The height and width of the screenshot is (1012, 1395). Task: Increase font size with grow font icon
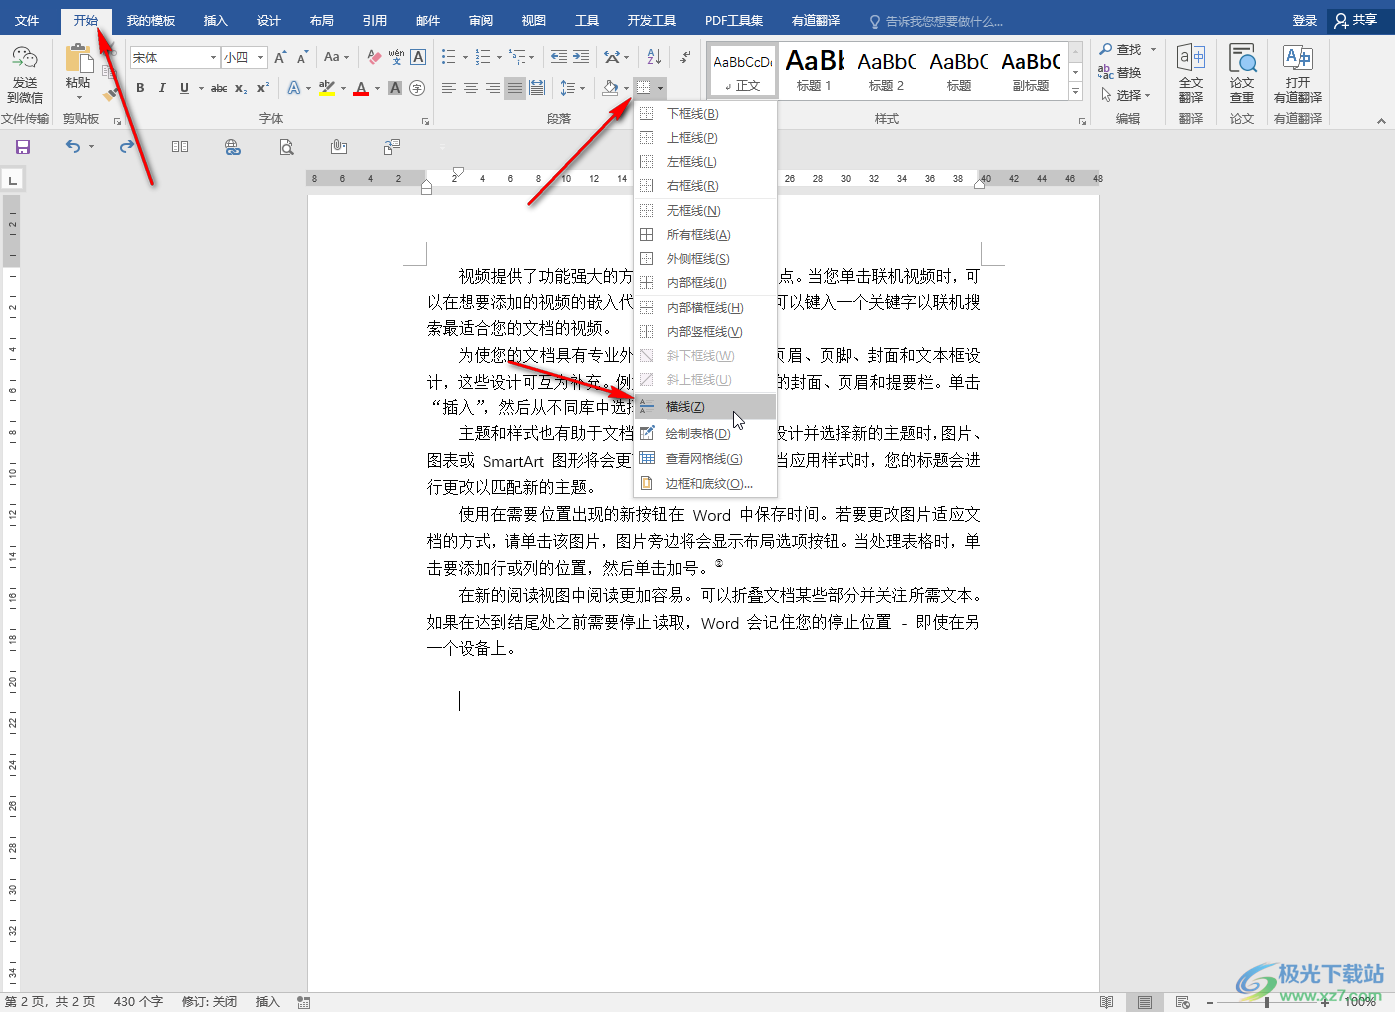point(280,57)
